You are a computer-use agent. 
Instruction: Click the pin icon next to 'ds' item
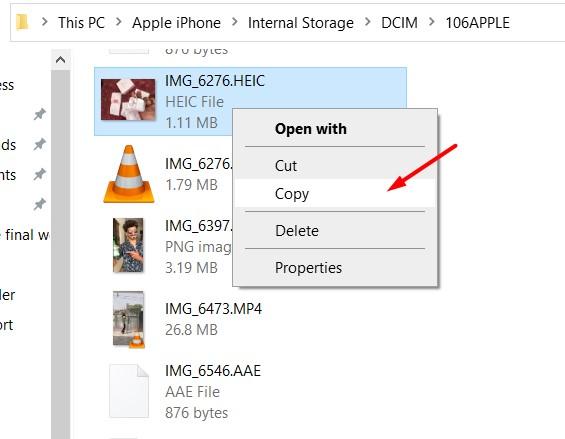tap(40, 144)
